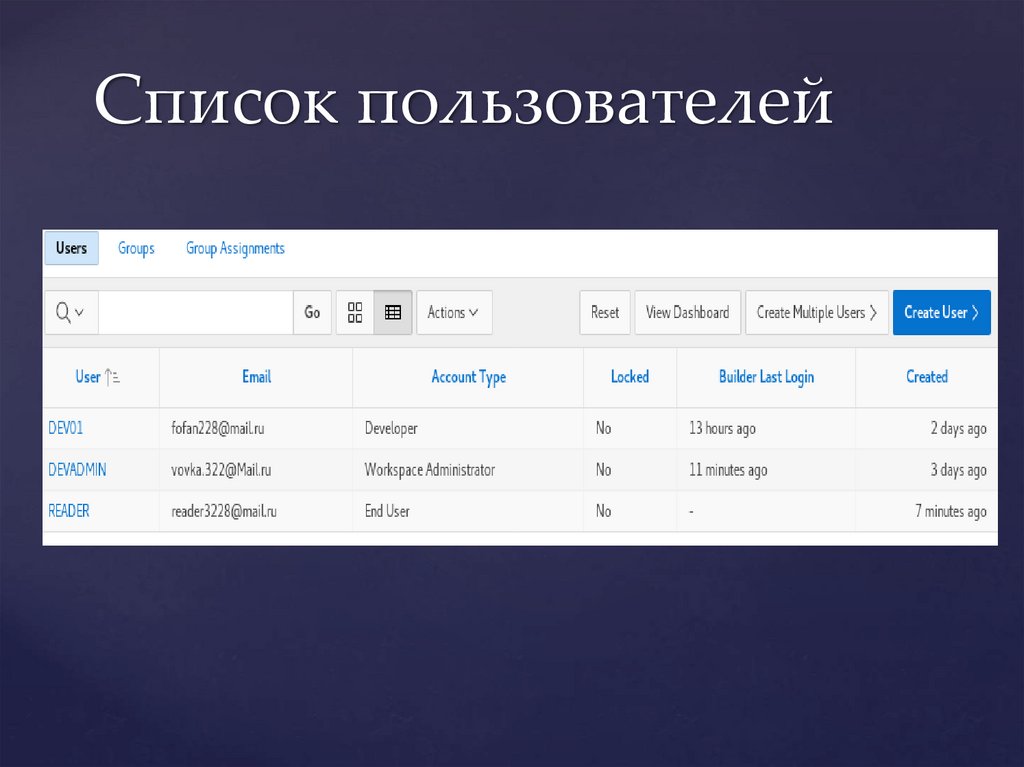Expand the search column selector chevron
The height and width of the screenshot is (767, 1024).
[77, 312]
